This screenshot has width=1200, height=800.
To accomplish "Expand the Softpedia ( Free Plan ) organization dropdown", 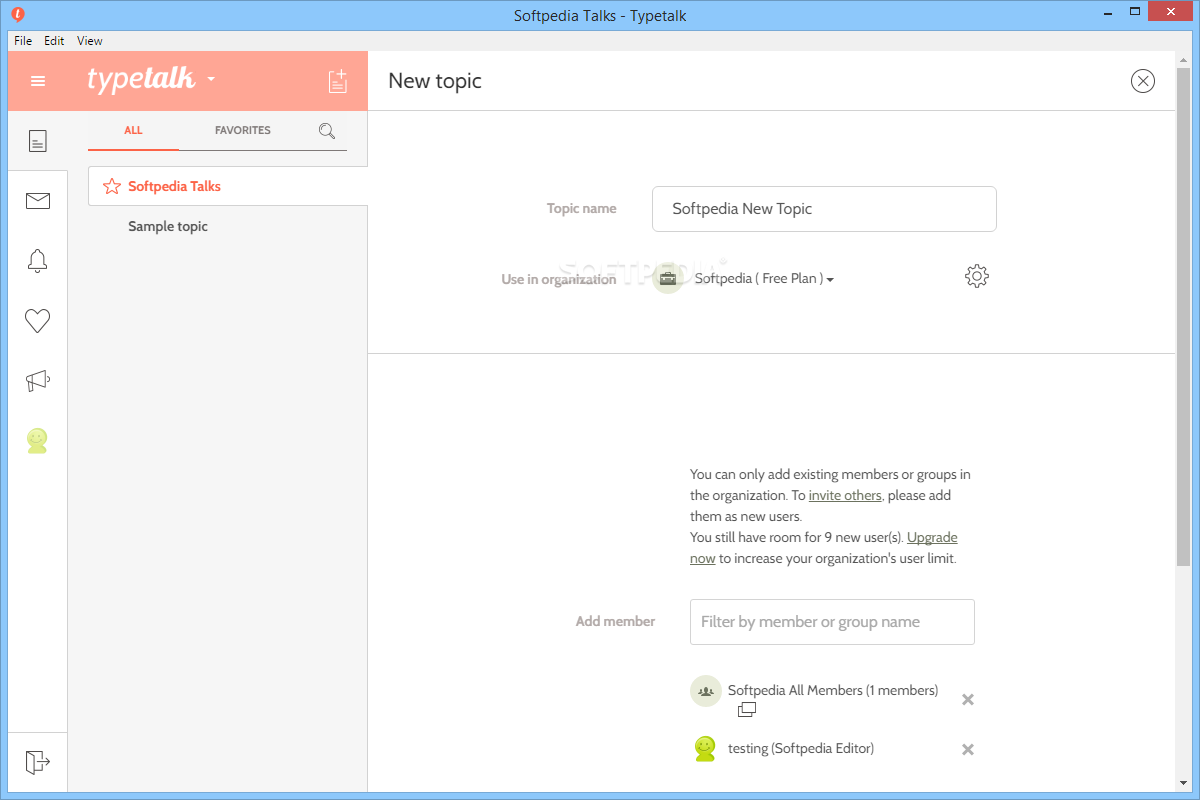I will 765,279.
